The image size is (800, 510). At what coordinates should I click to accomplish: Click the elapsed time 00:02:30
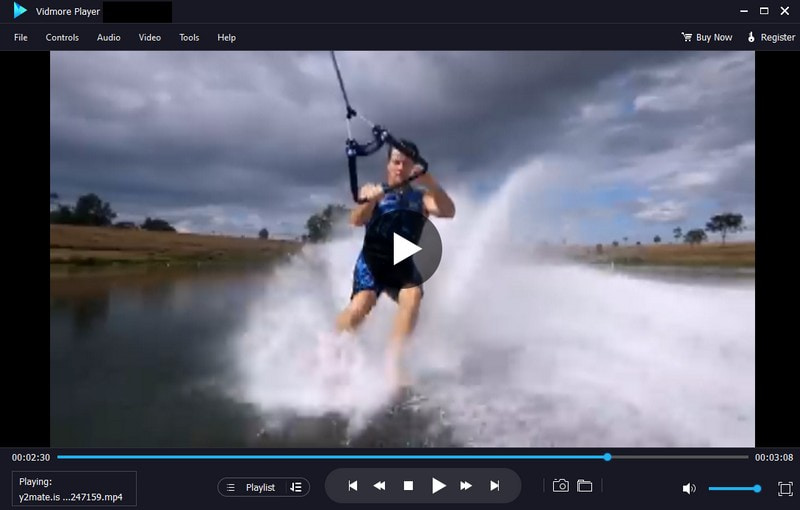[x=31, y=457]
